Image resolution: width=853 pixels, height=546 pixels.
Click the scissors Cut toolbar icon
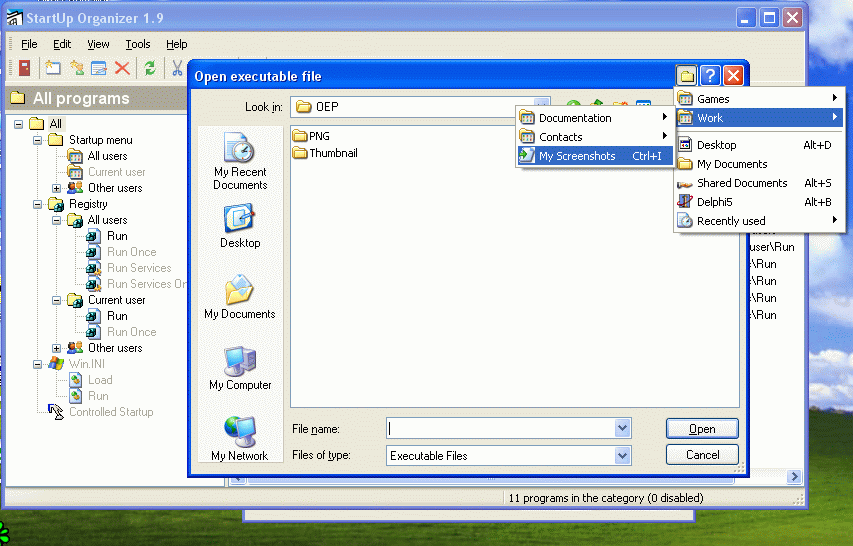(177, 68)
